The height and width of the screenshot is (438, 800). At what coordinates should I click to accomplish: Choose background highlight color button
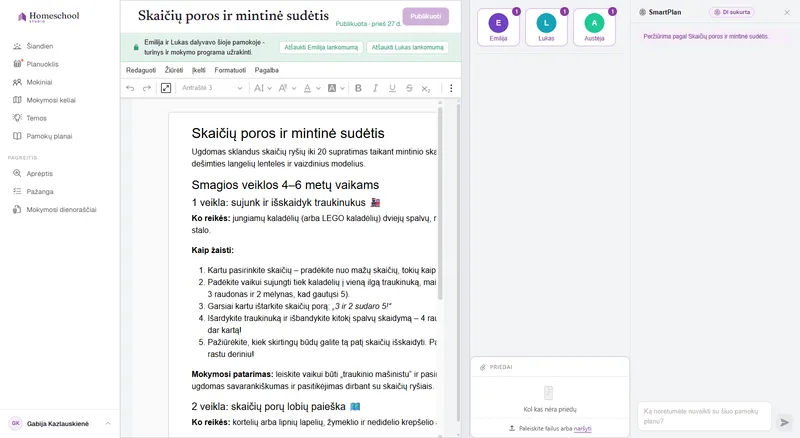point(332,88)
